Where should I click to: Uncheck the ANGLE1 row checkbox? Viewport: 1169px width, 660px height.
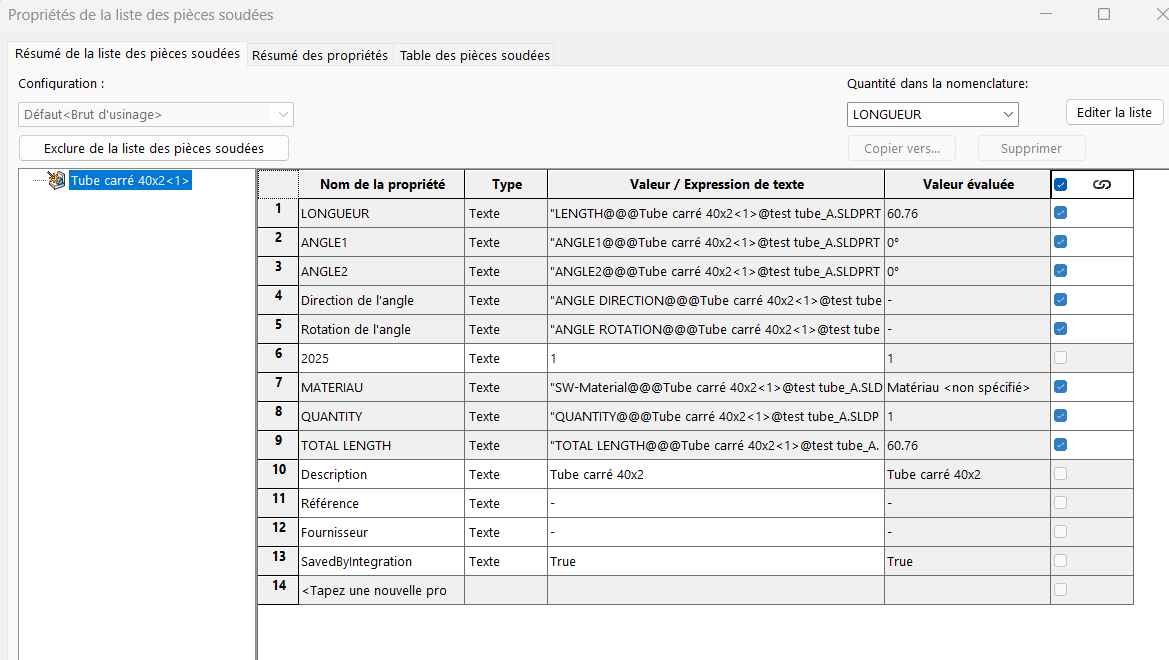(1060, 242)
